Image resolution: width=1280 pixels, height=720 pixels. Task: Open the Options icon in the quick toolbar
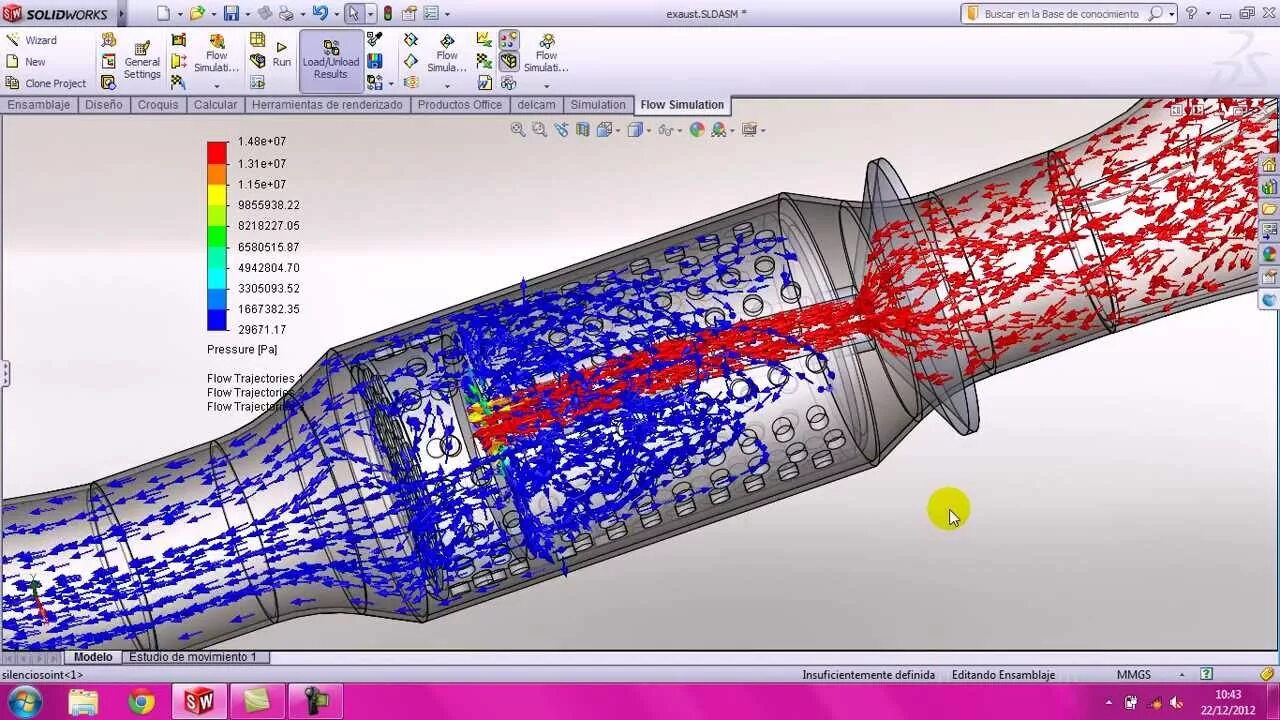pos(431,14)
